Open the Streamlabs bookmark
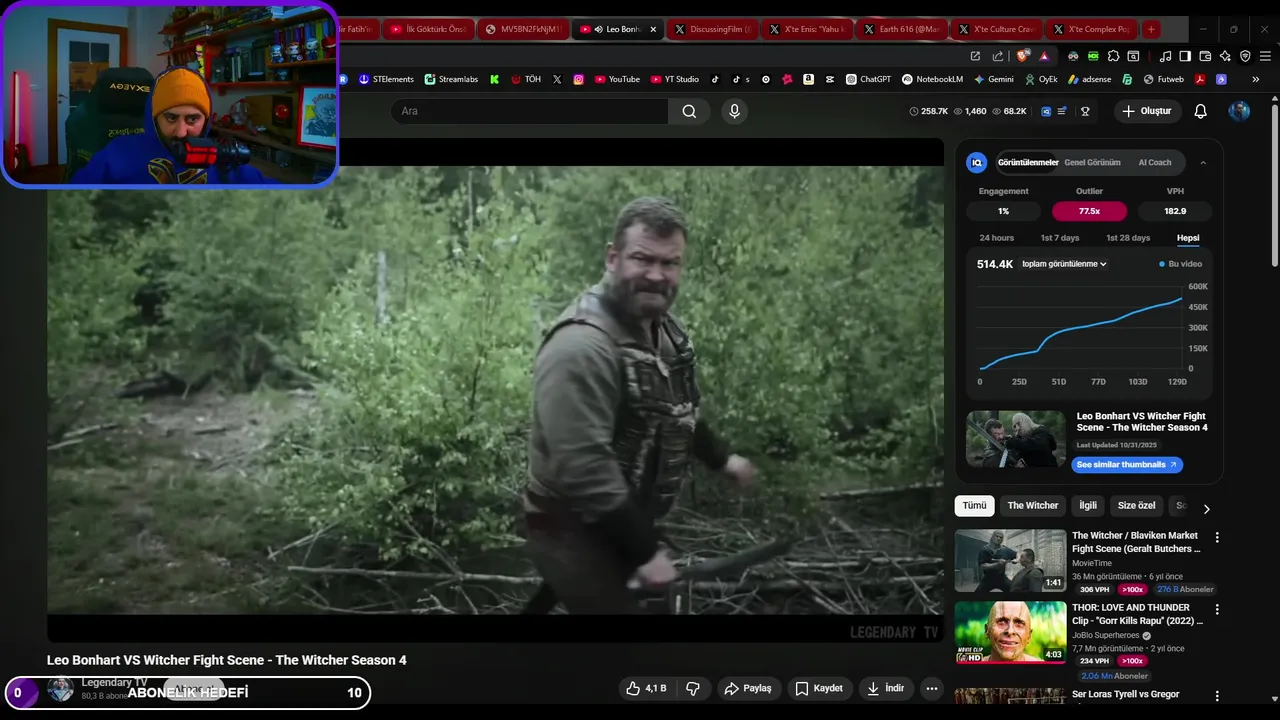 click(x=451, y=79)
